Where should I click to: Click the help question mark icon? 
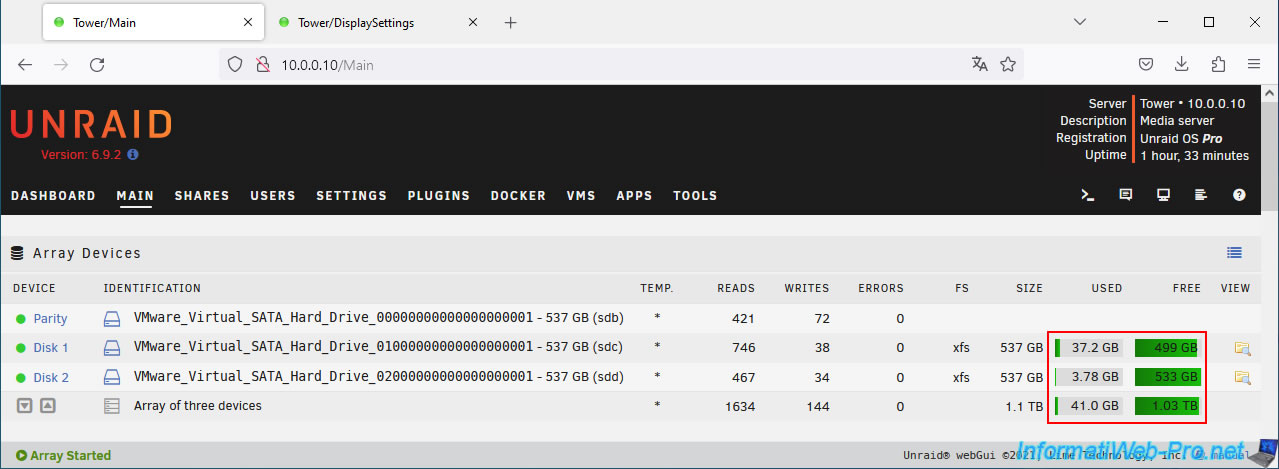[x=1239, y=195]
